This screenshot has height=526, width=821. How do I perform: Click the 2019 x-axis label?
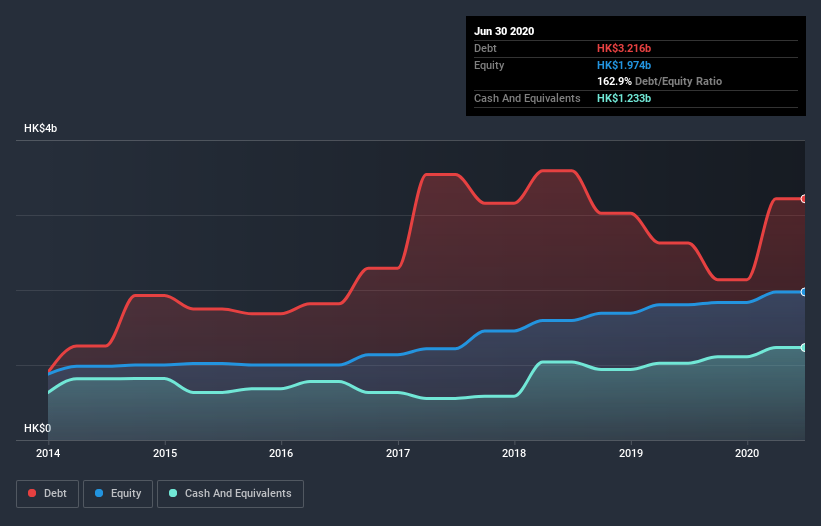pyautogui.click(x=631, y=453)
